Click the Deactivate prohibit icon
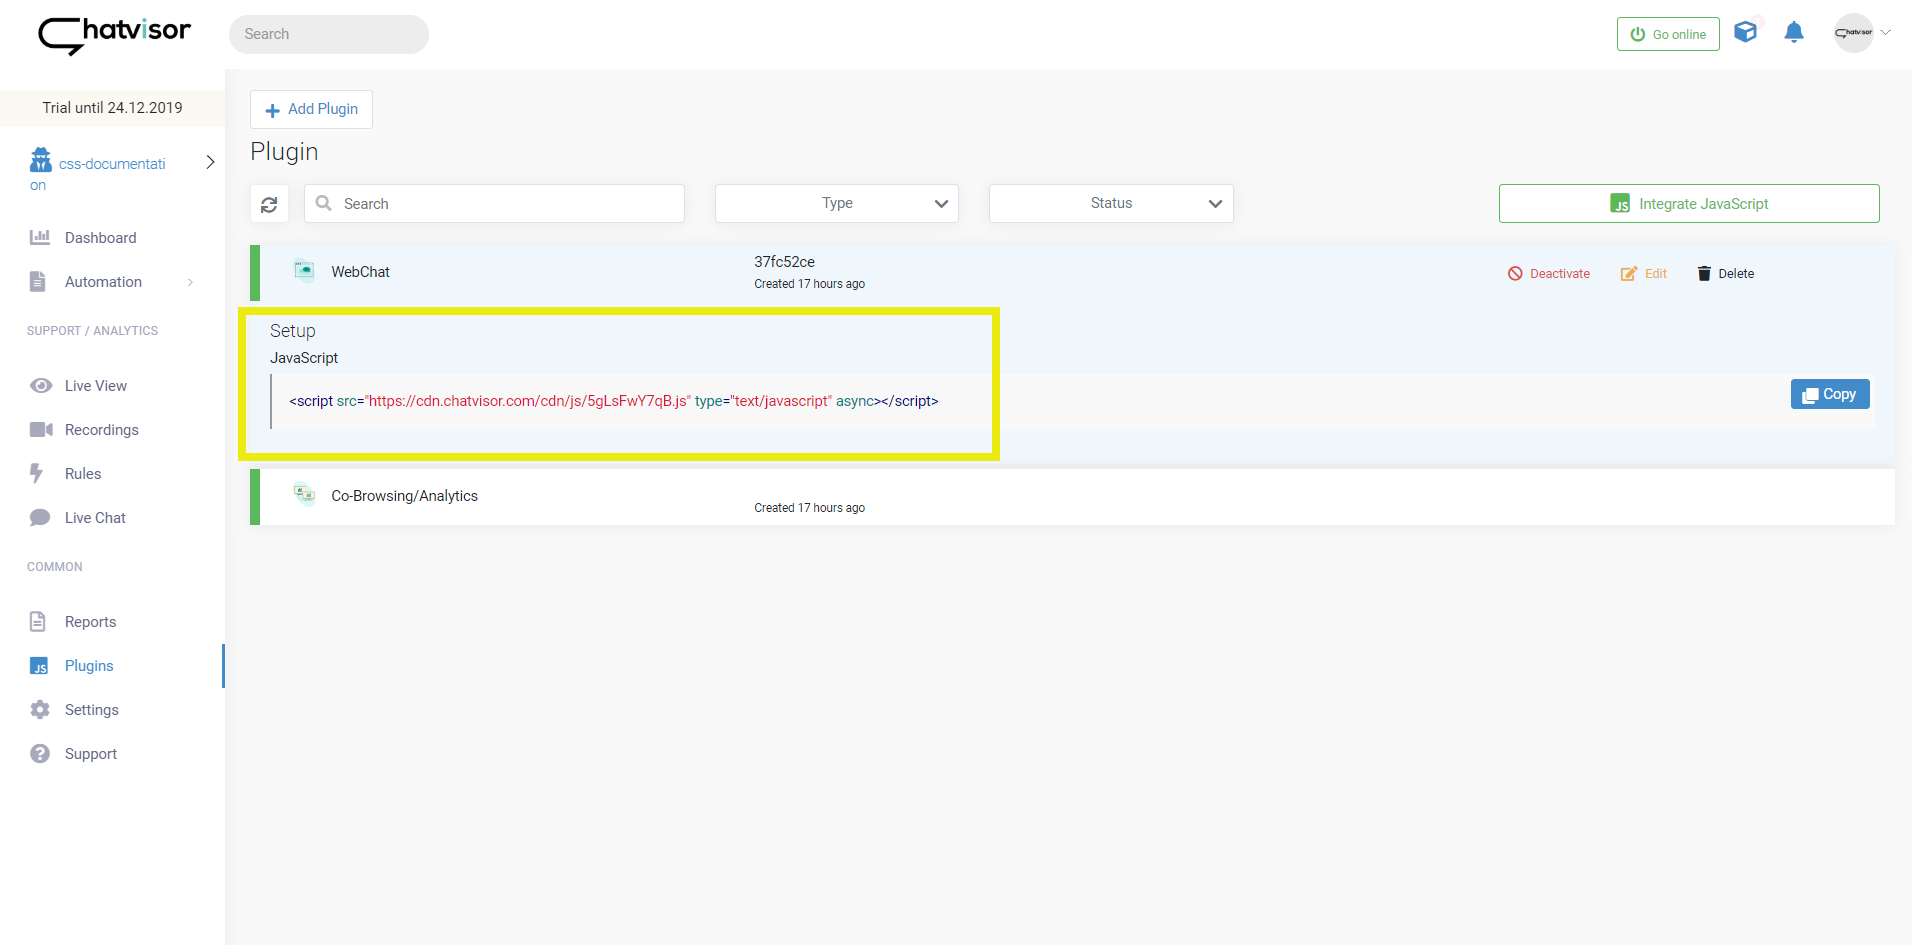Image resolution: width=1912 pixels, height=945 pixels. (1515, 274)
